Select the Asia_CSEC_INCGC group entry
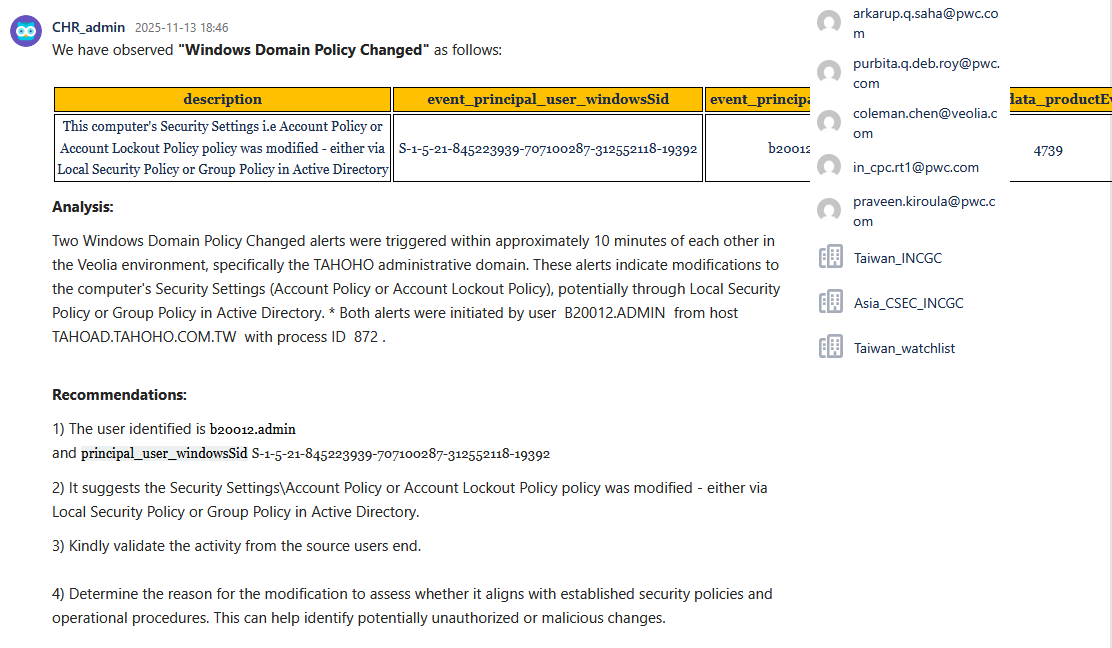This screenshot has width=1112, height=648. point(908,304)
